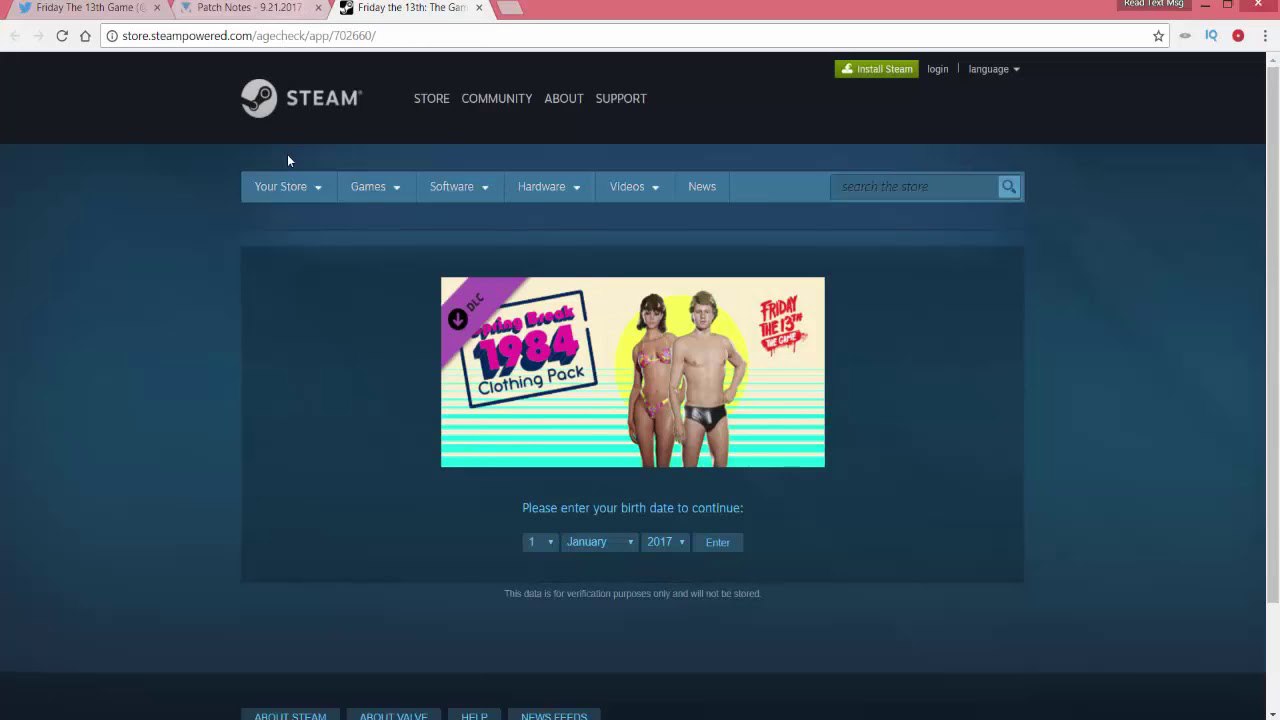Open the language dropdown
The image size is (1280, 720).
click(994, 69)
